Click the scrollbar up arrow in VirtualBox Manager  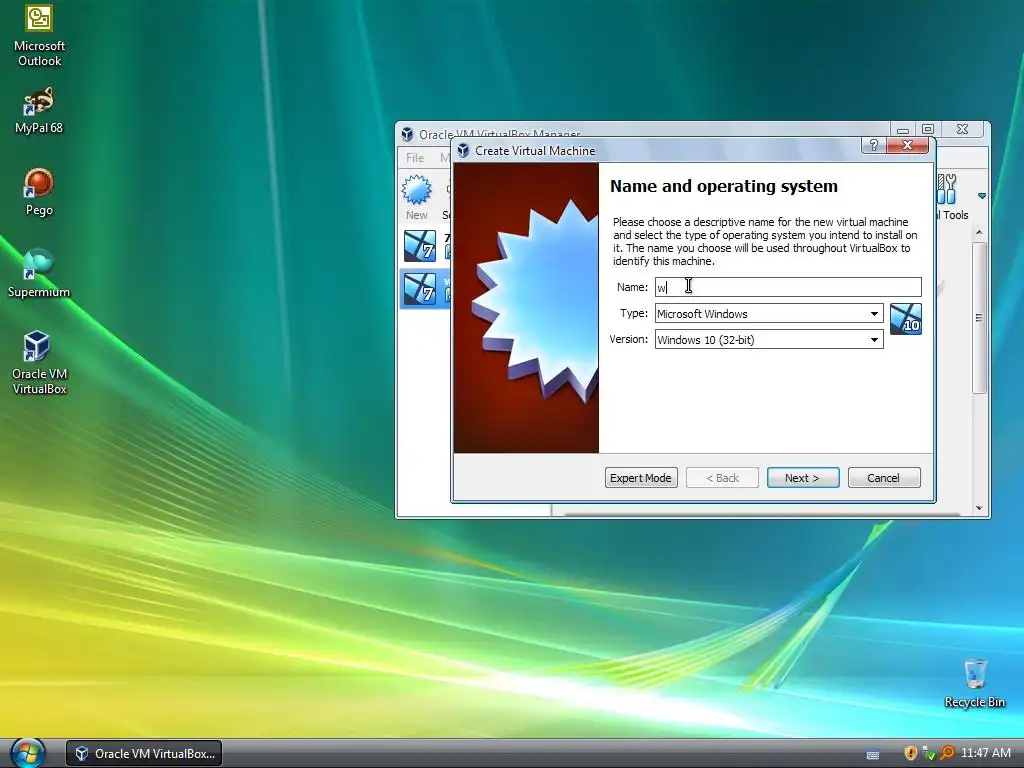978,232
